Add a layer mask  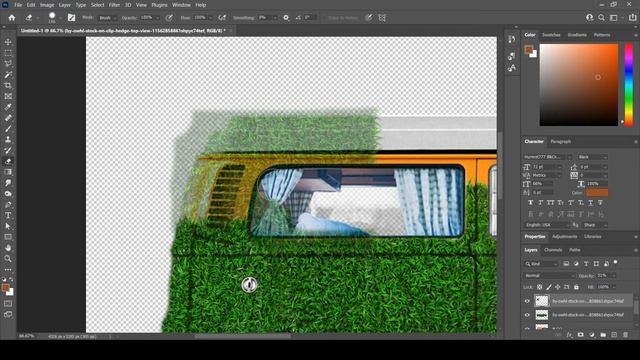(x=580, y=335)
